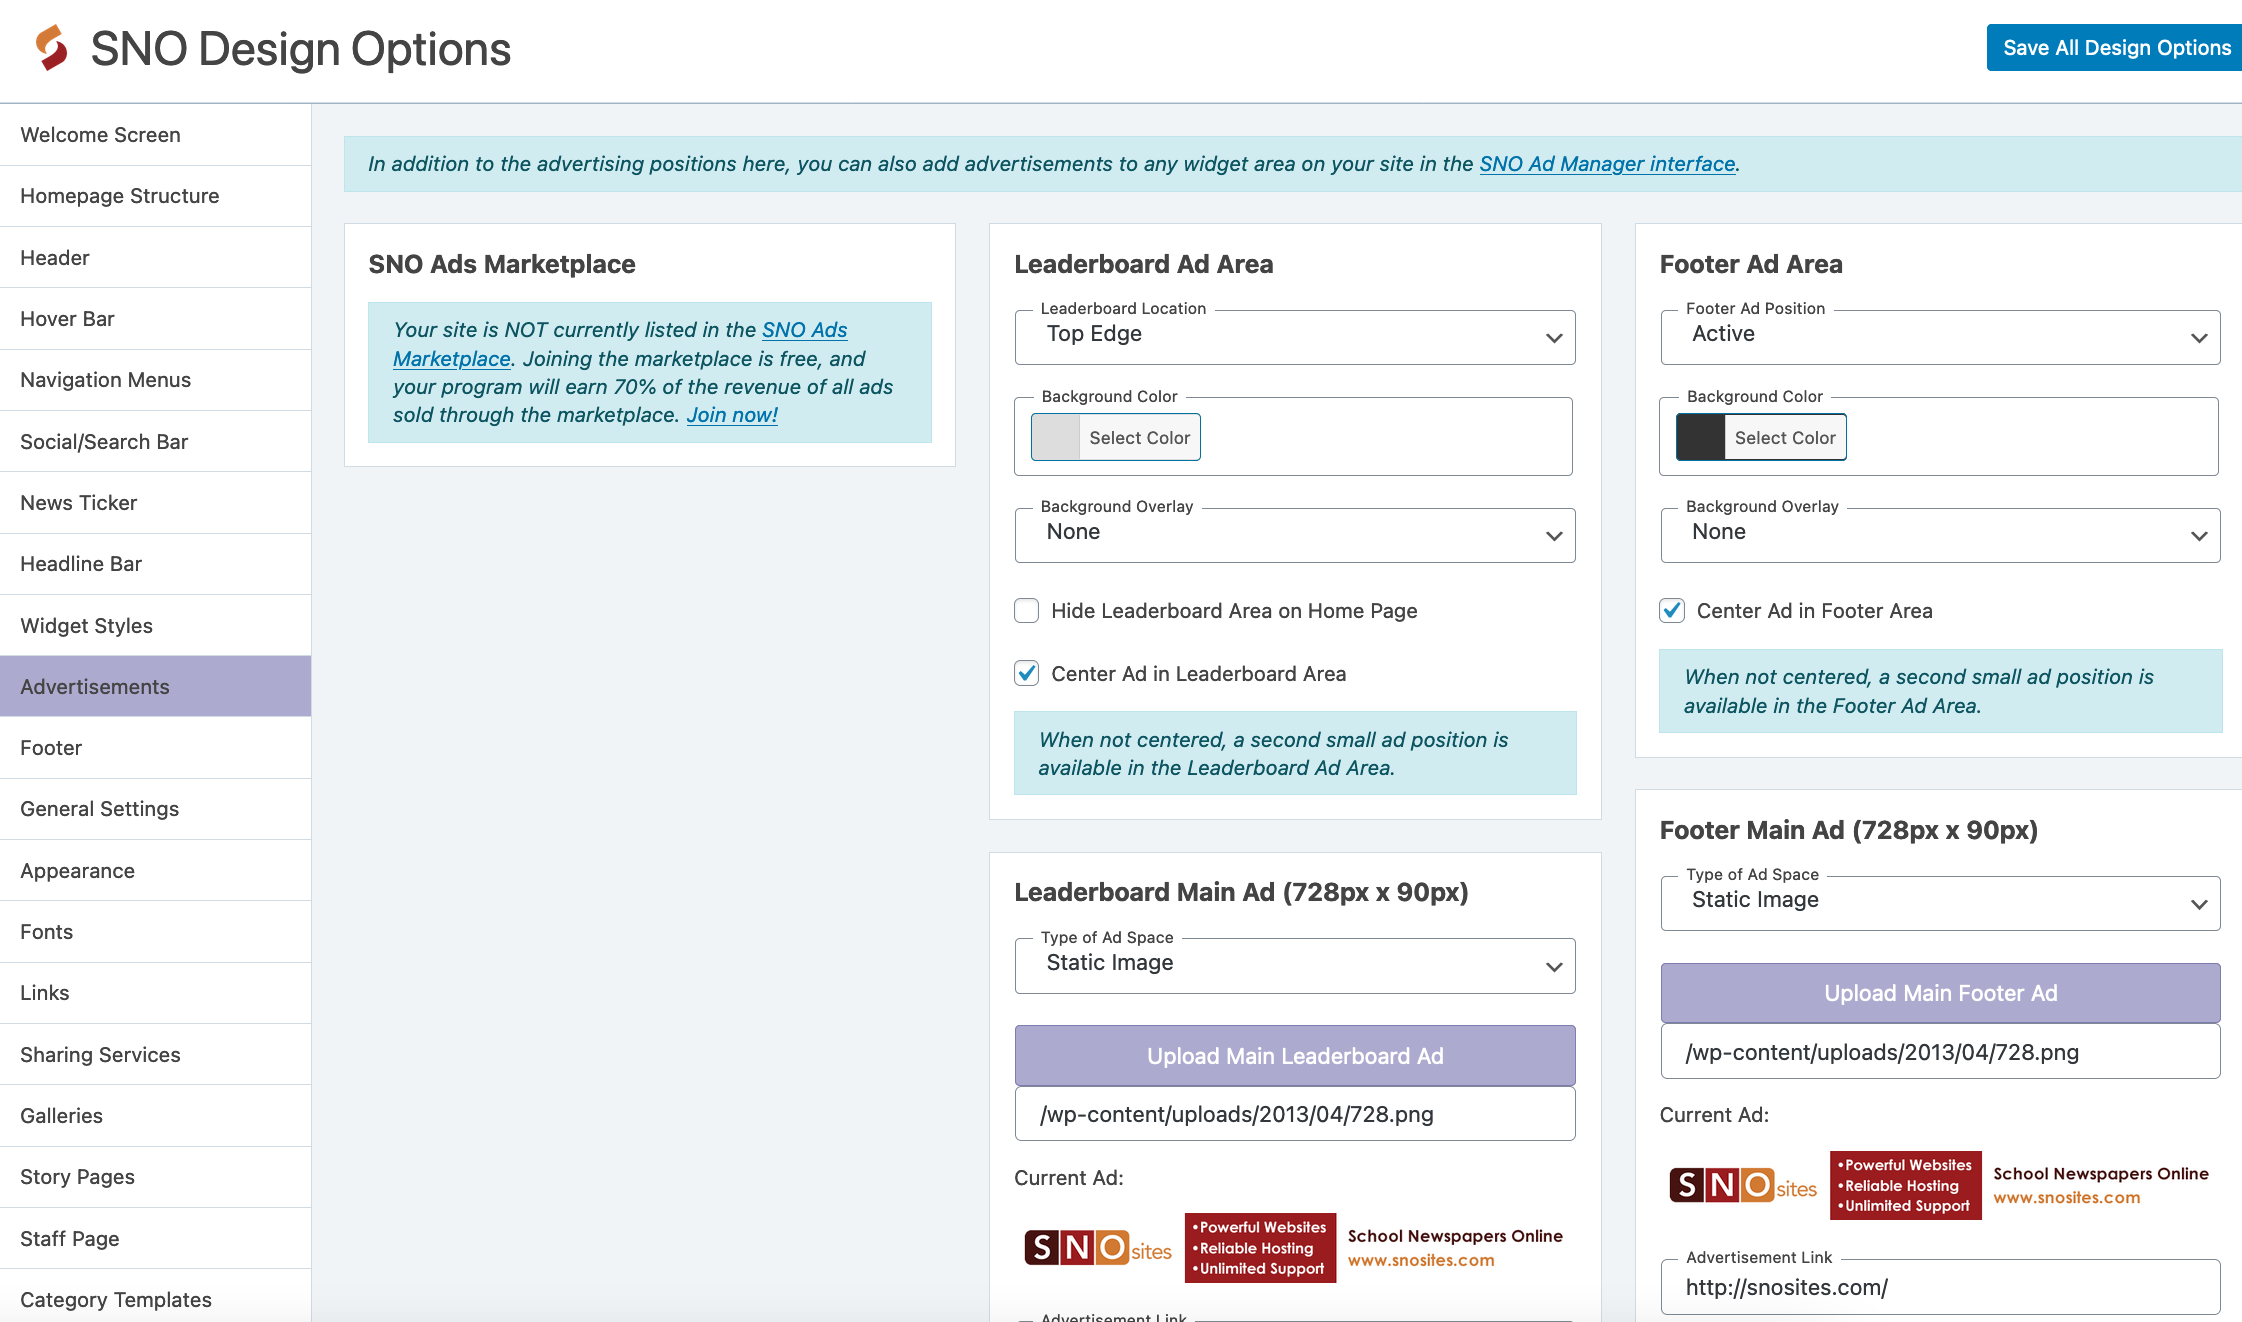Open Leaderboard Background Overlay dropdown
The width and height of the screenshot is (2242, 1322).
point(1295,535)
